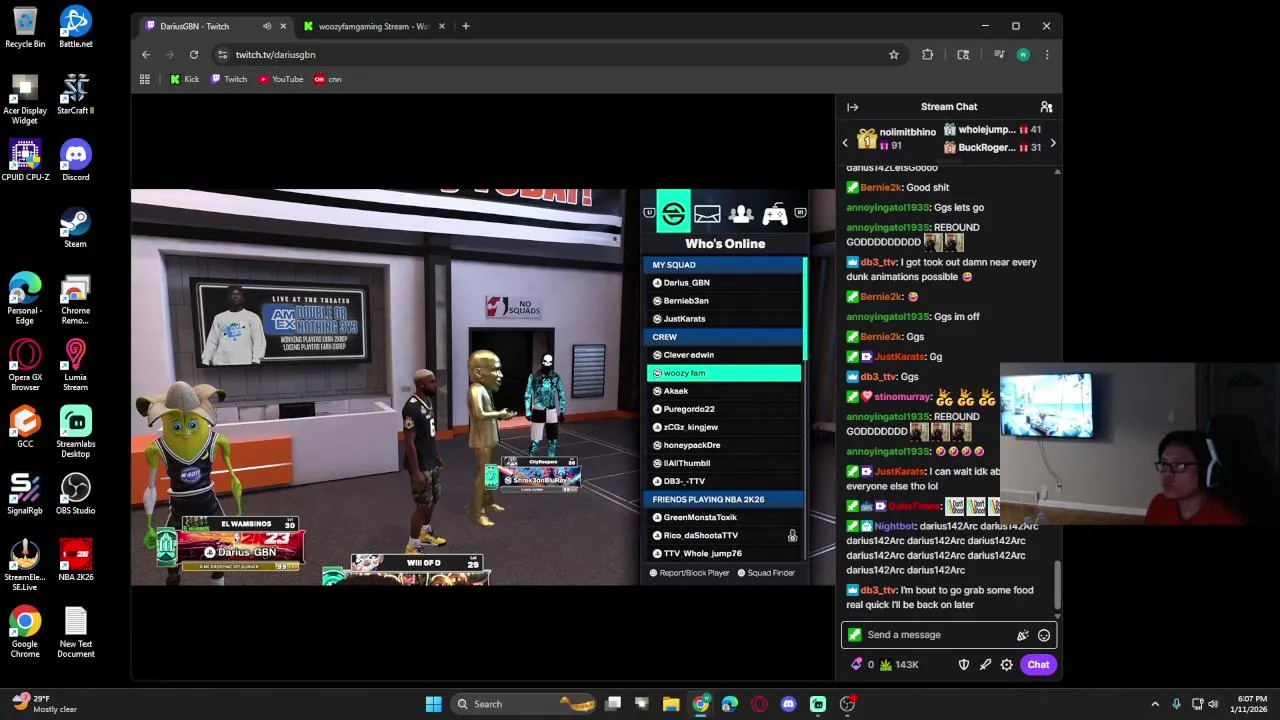Select honeypackDre in Crew list

(x=724, y=445)
